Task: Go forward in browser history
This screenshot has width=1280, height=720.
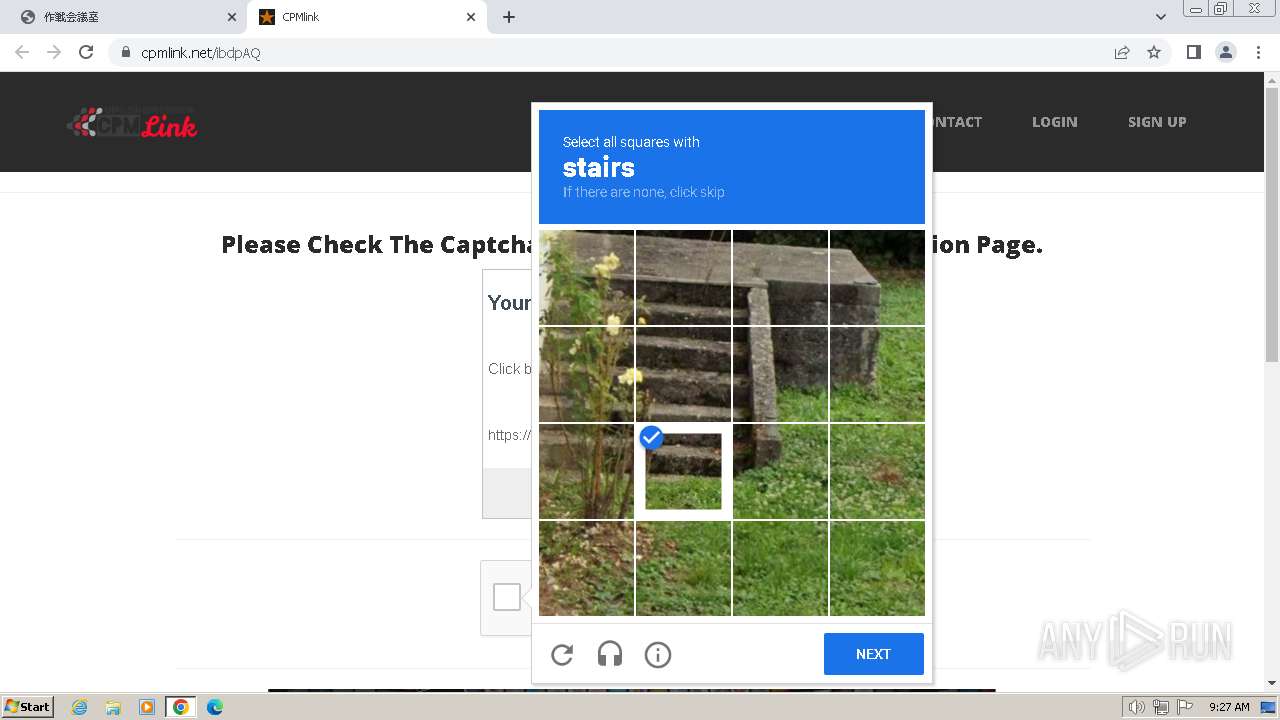Action: (x=54, y=52)
